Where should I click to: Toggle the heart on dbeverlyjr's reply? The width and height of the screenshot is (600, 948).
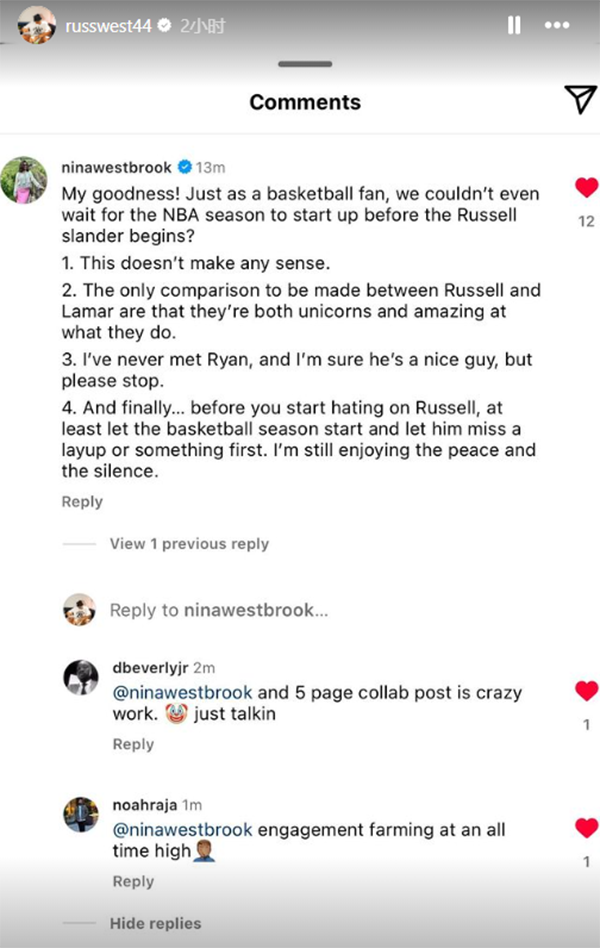(x=586, y=690)
